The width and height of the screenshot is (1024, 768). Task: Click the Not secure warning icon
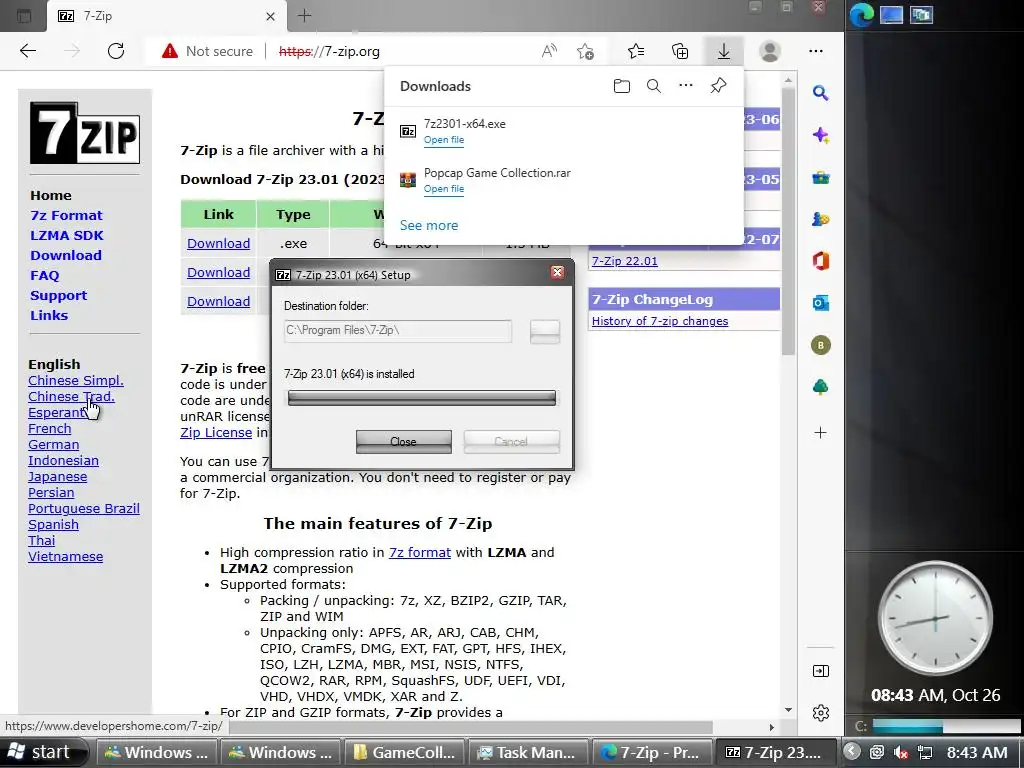click(170, 51)
